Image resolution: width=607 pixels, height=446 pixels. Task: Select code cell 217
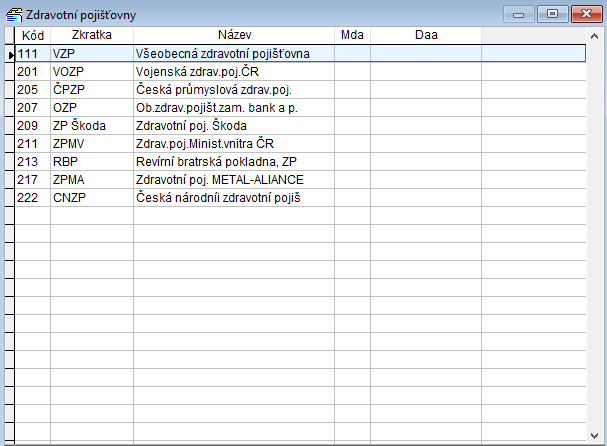point(33,180)
